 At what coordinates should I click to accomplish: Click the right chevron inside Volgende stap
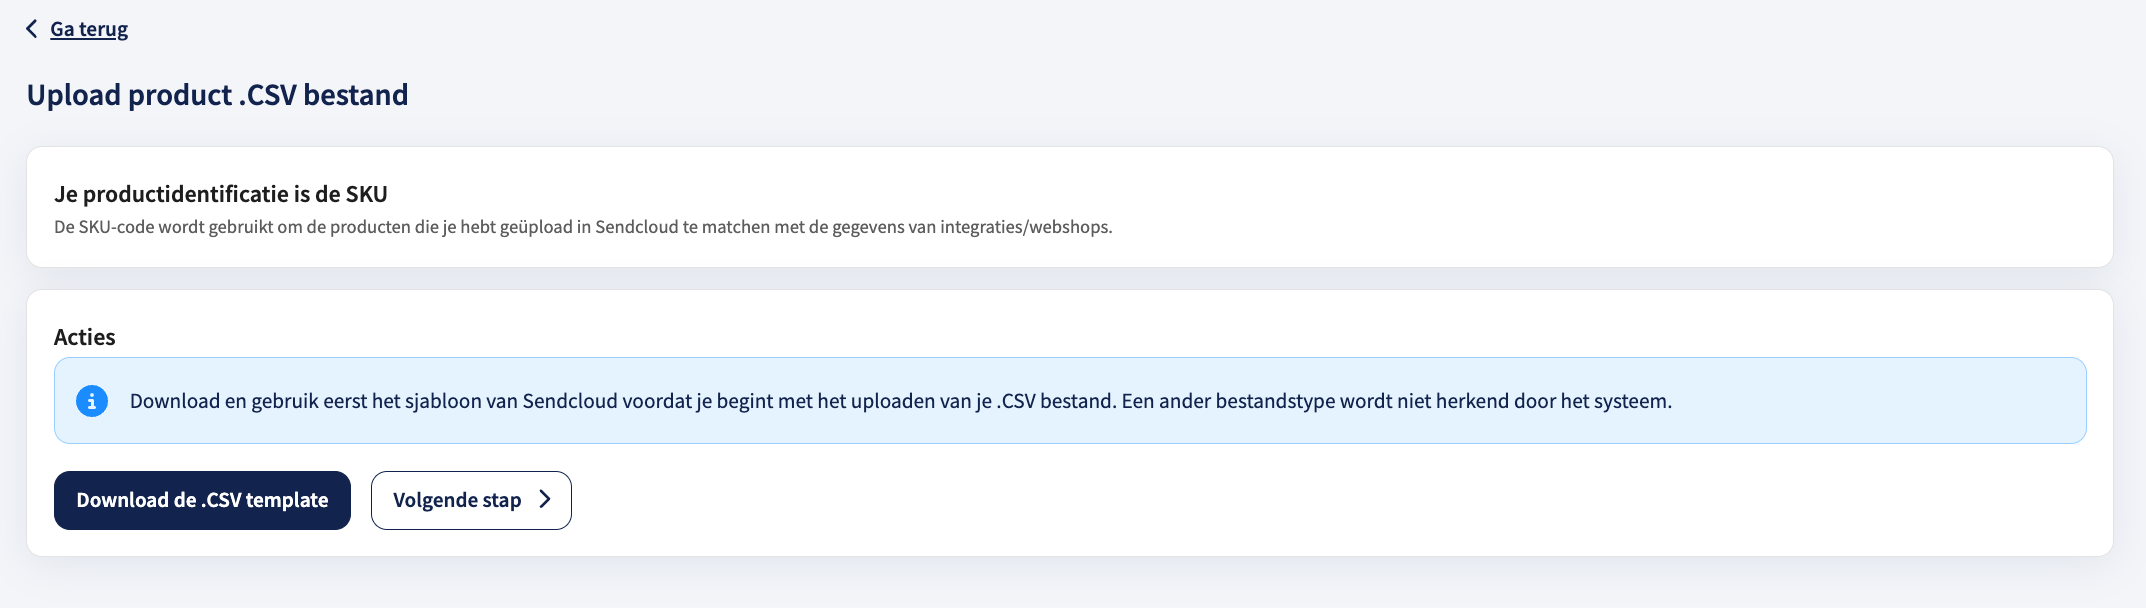[x=545, y=499]
